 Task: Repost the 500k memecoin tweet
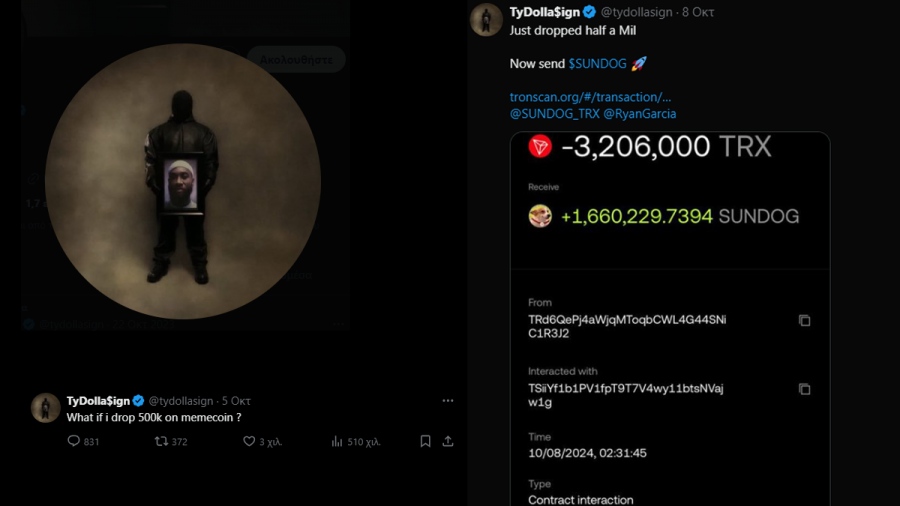coord(161,441)
